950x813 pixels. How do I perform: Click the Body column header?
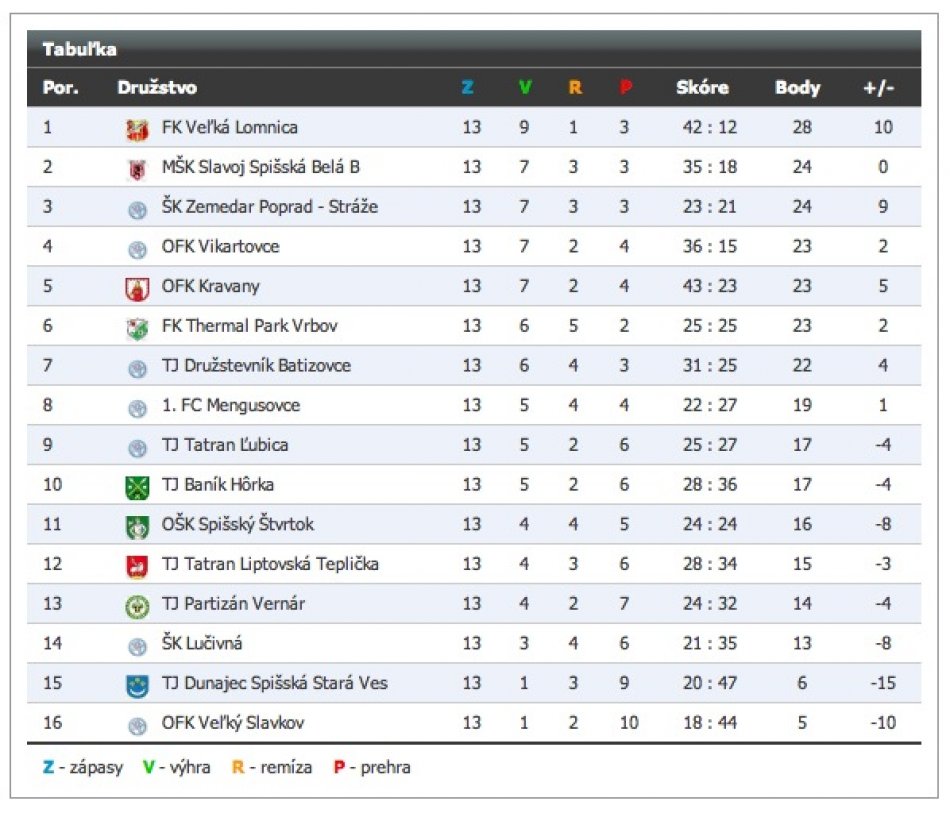tap(797, 88)
